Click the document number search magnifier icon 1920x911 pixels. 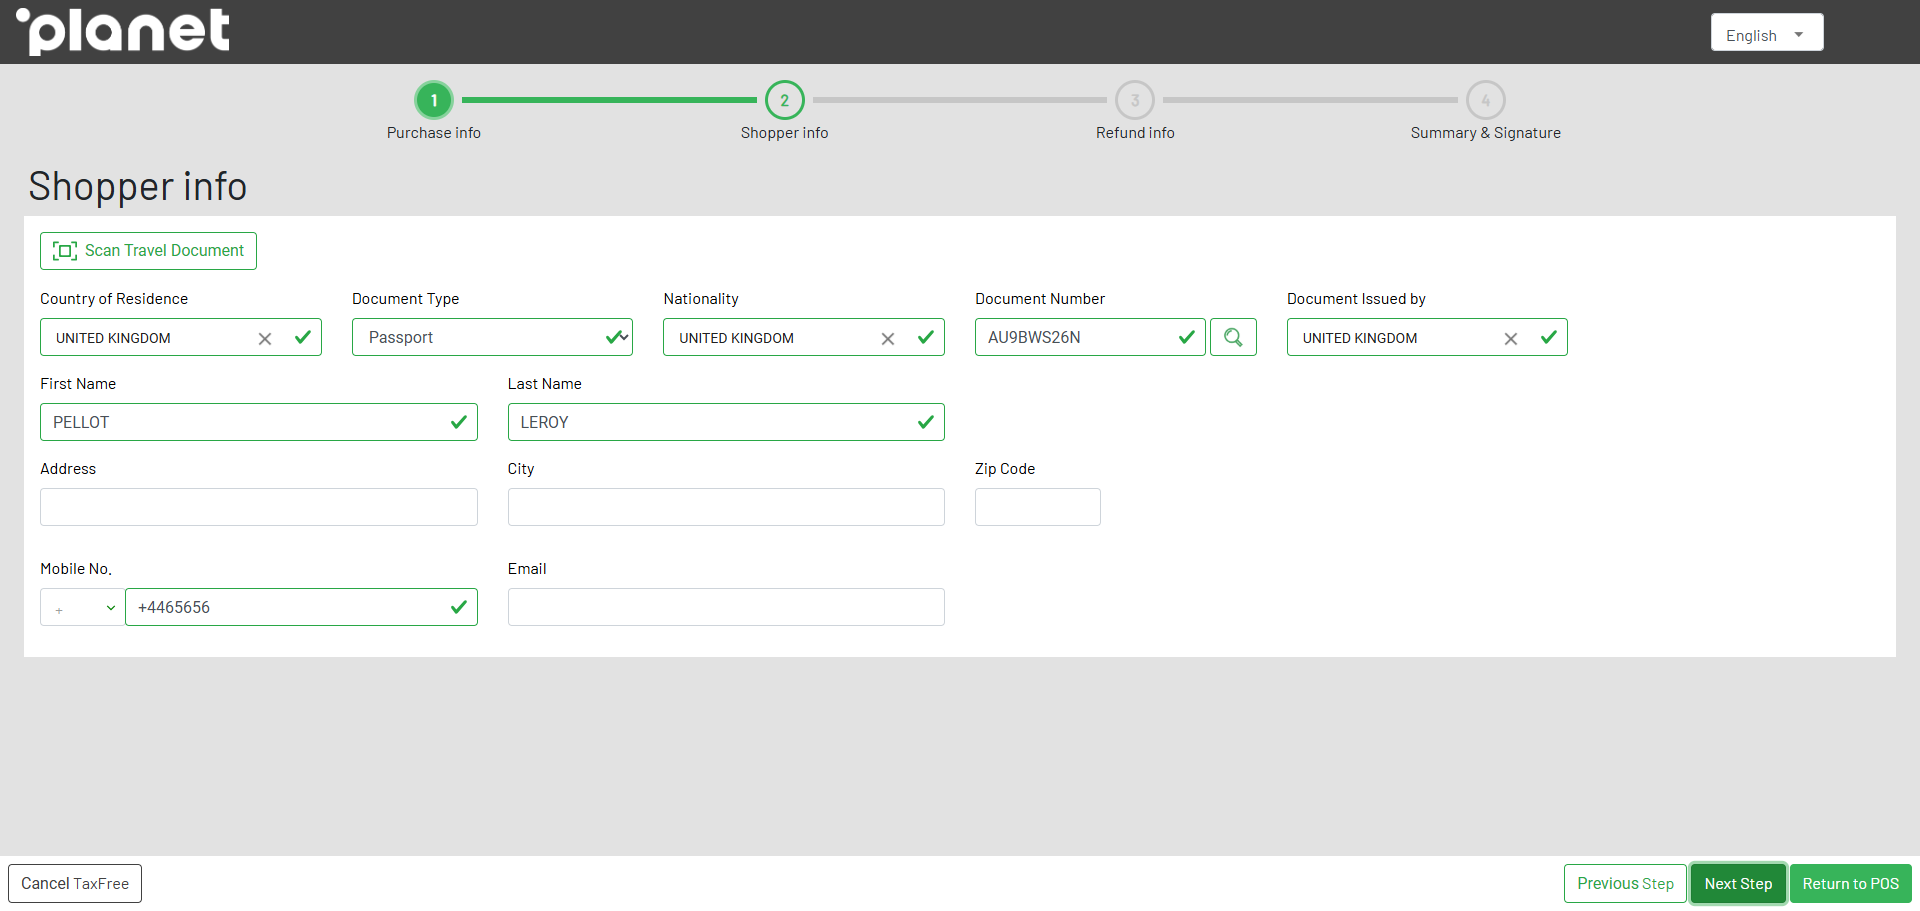[1233, 338]
